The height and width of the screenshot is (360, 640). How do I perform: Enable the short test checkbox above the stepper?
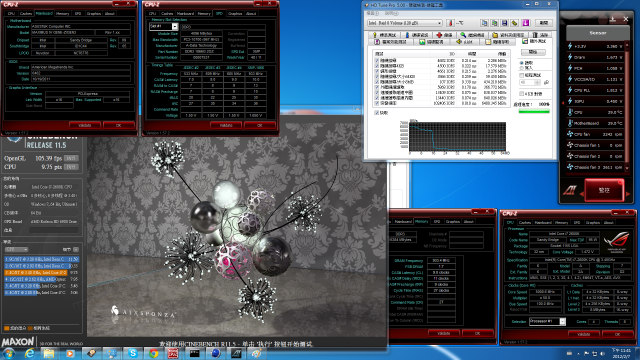pos(522,76)
